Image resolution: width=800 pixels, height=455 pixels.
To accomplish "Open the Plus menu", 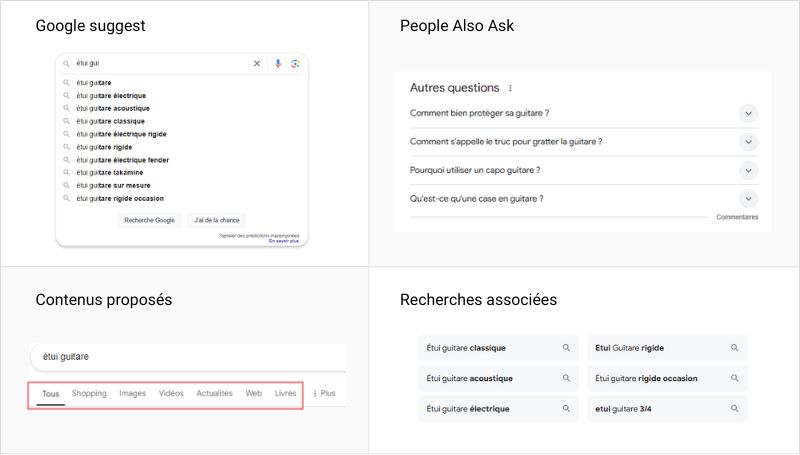I will click(x=324, y=393).
